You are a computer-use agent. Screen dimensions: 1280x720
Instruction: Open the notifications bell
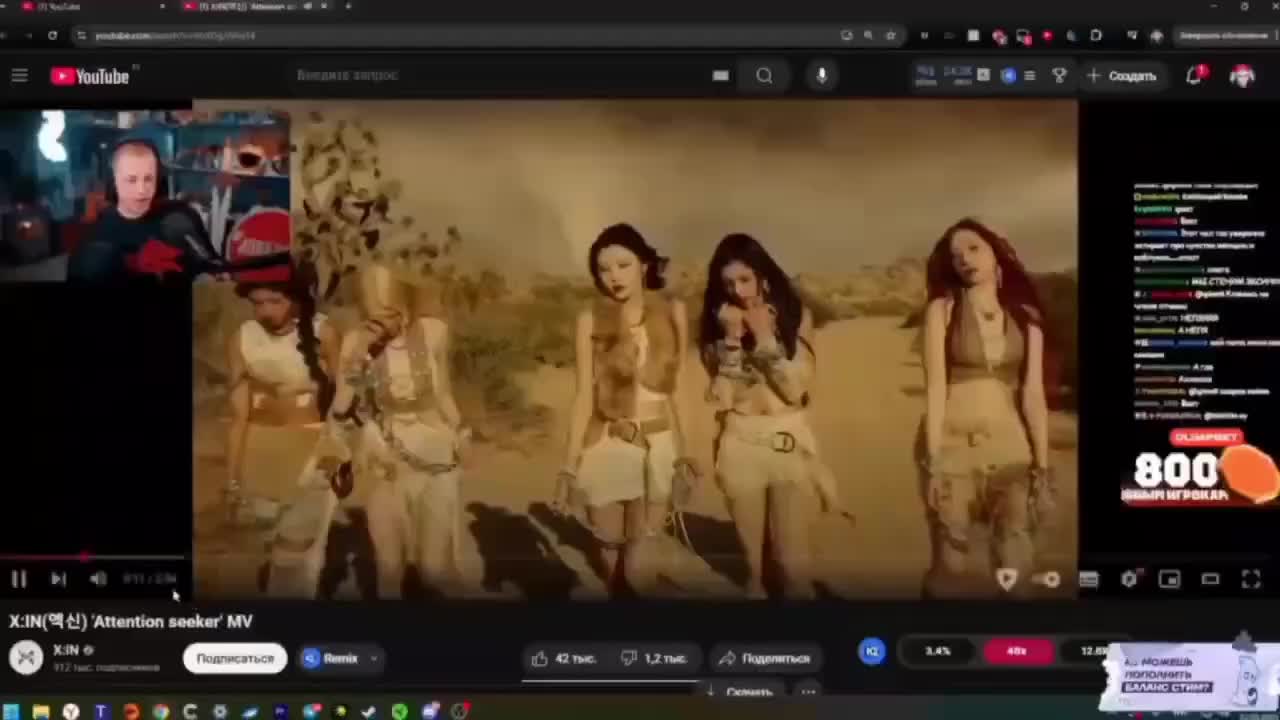click(1194, 76)
